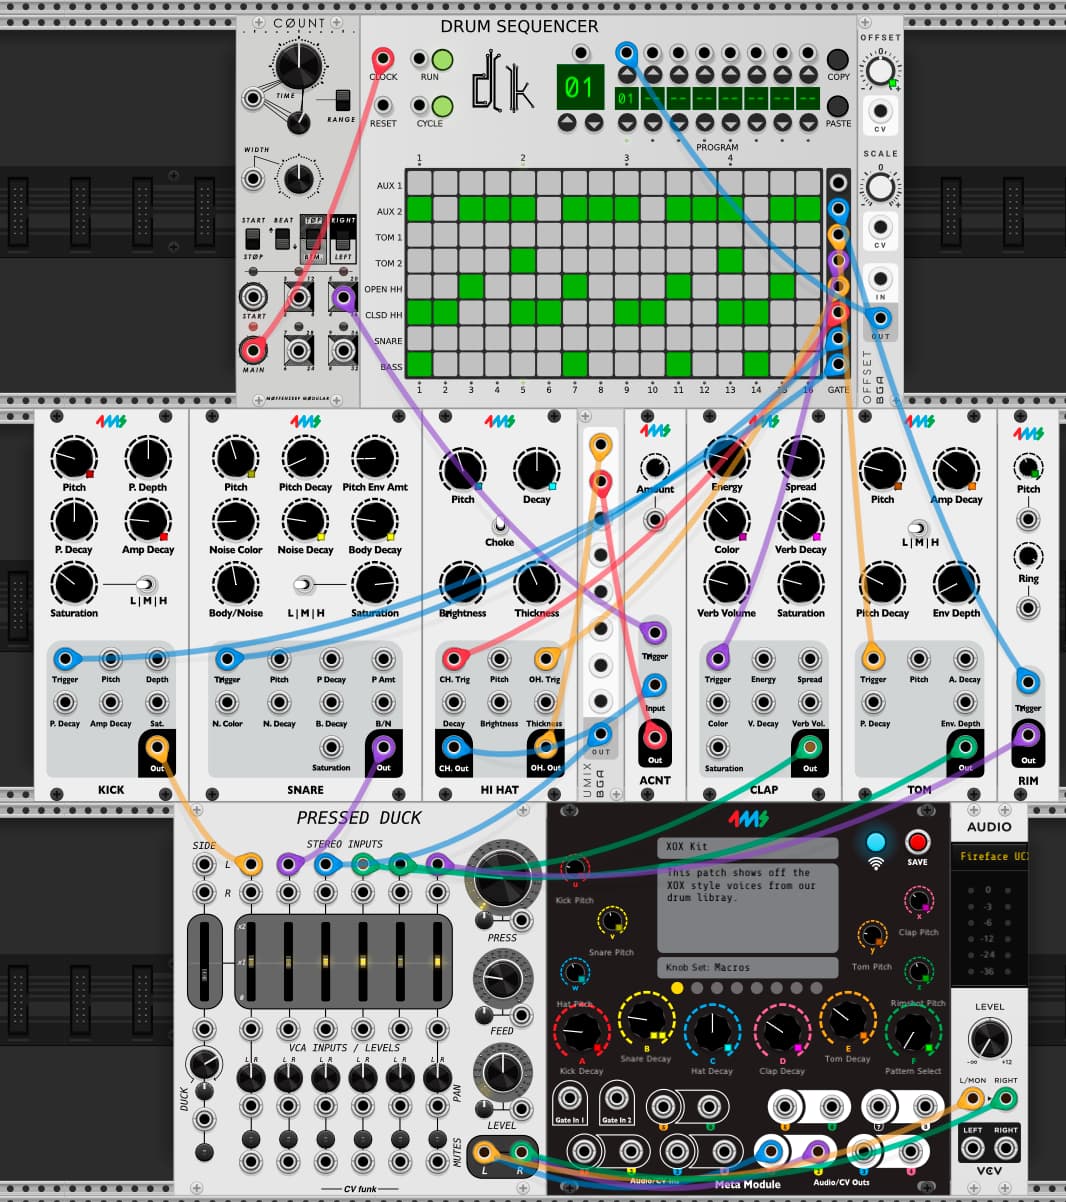The image size is (1066, 1202).
Task: Click the down arrow under the 01 pattern display
Action: pyautogui.click(x=593, y=123)
